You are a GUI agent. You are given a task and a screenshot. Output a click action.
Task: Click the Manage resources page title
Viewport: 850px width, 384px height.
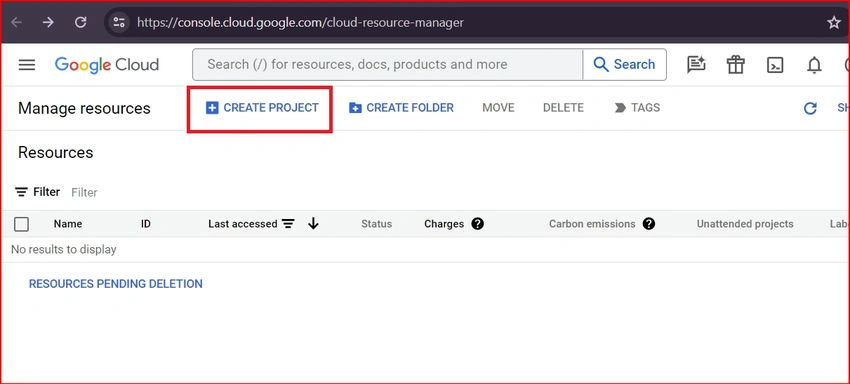84,108
